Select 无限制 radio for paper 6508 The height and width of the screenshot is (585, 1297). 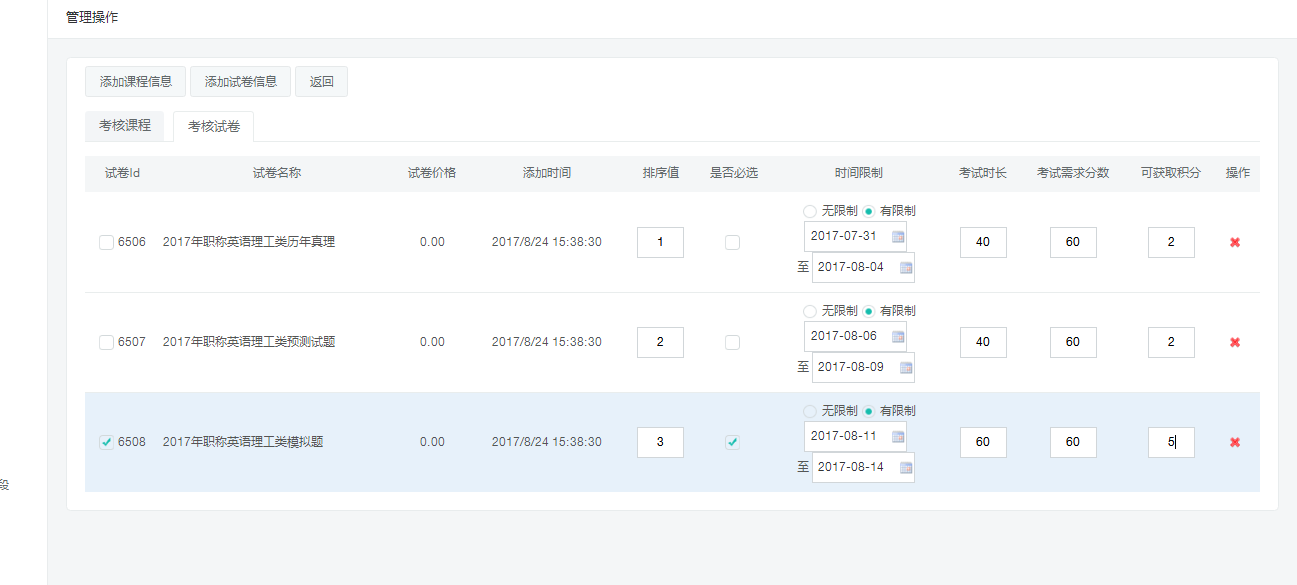click(810, 411)
